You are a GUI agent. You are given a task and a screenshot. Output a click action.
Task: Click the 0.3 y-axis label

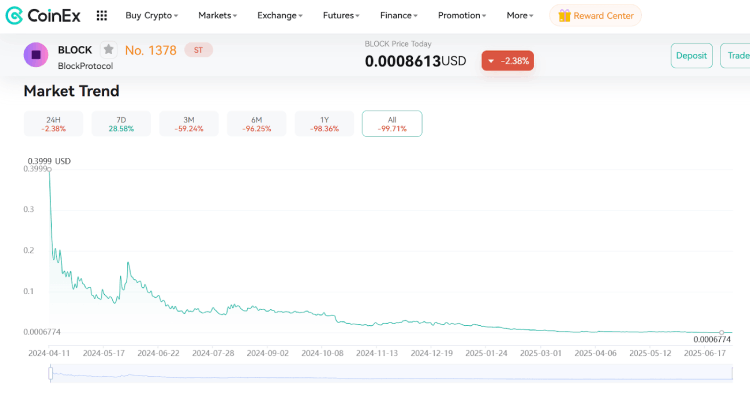coord(29,209)
